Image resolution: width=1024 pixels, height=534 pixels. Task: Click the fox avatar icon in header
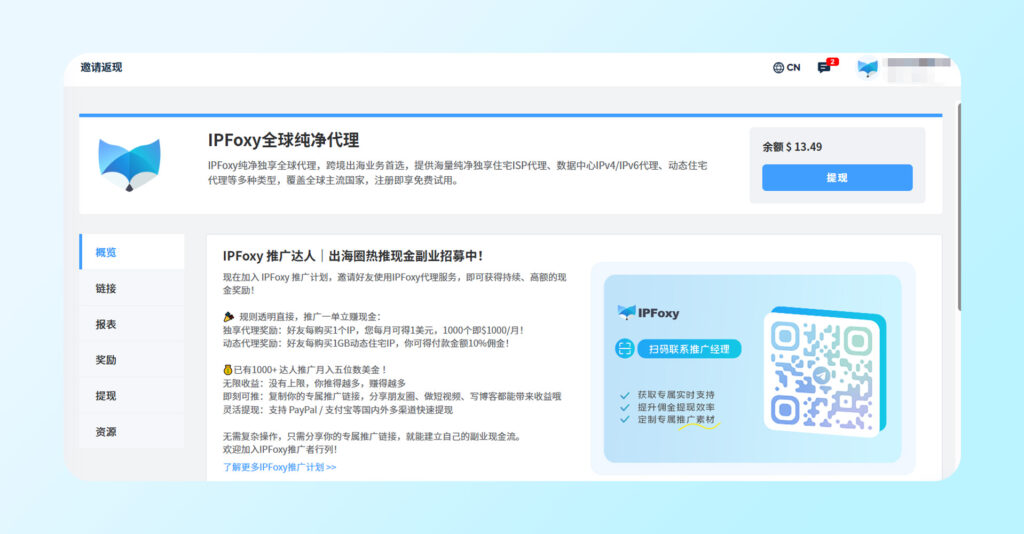pos(867,68)
